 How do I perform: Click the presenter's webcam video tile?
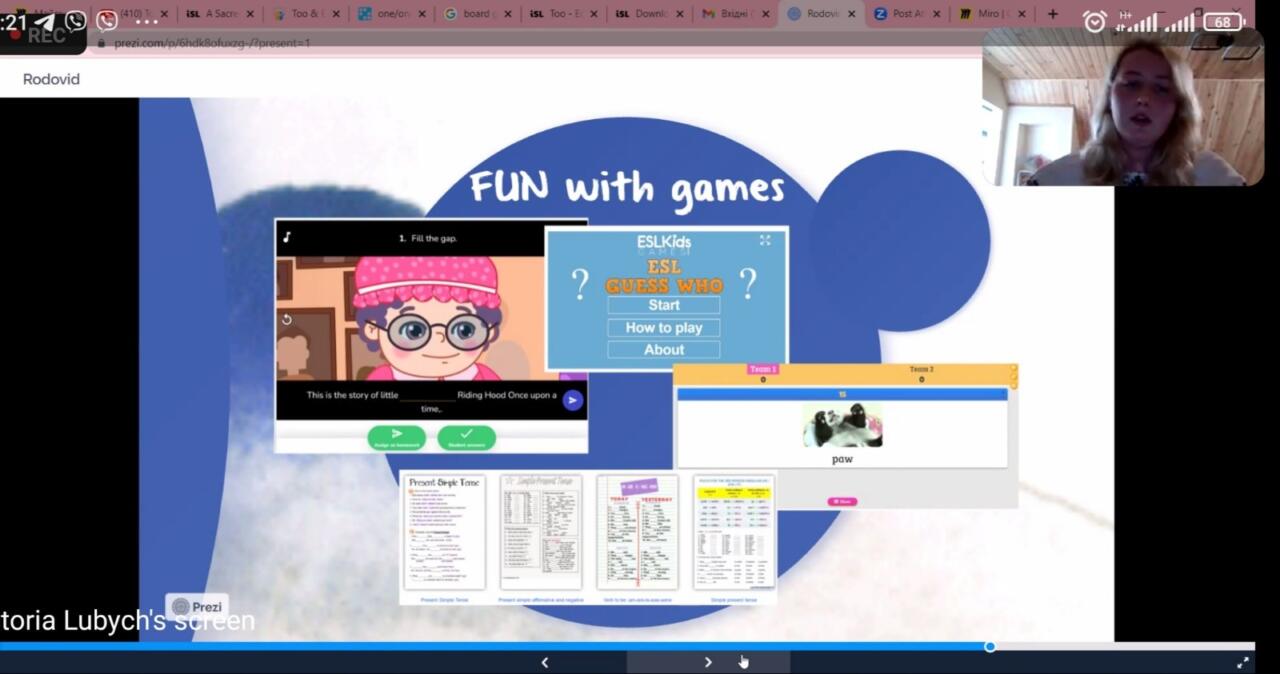(1123, 106)
